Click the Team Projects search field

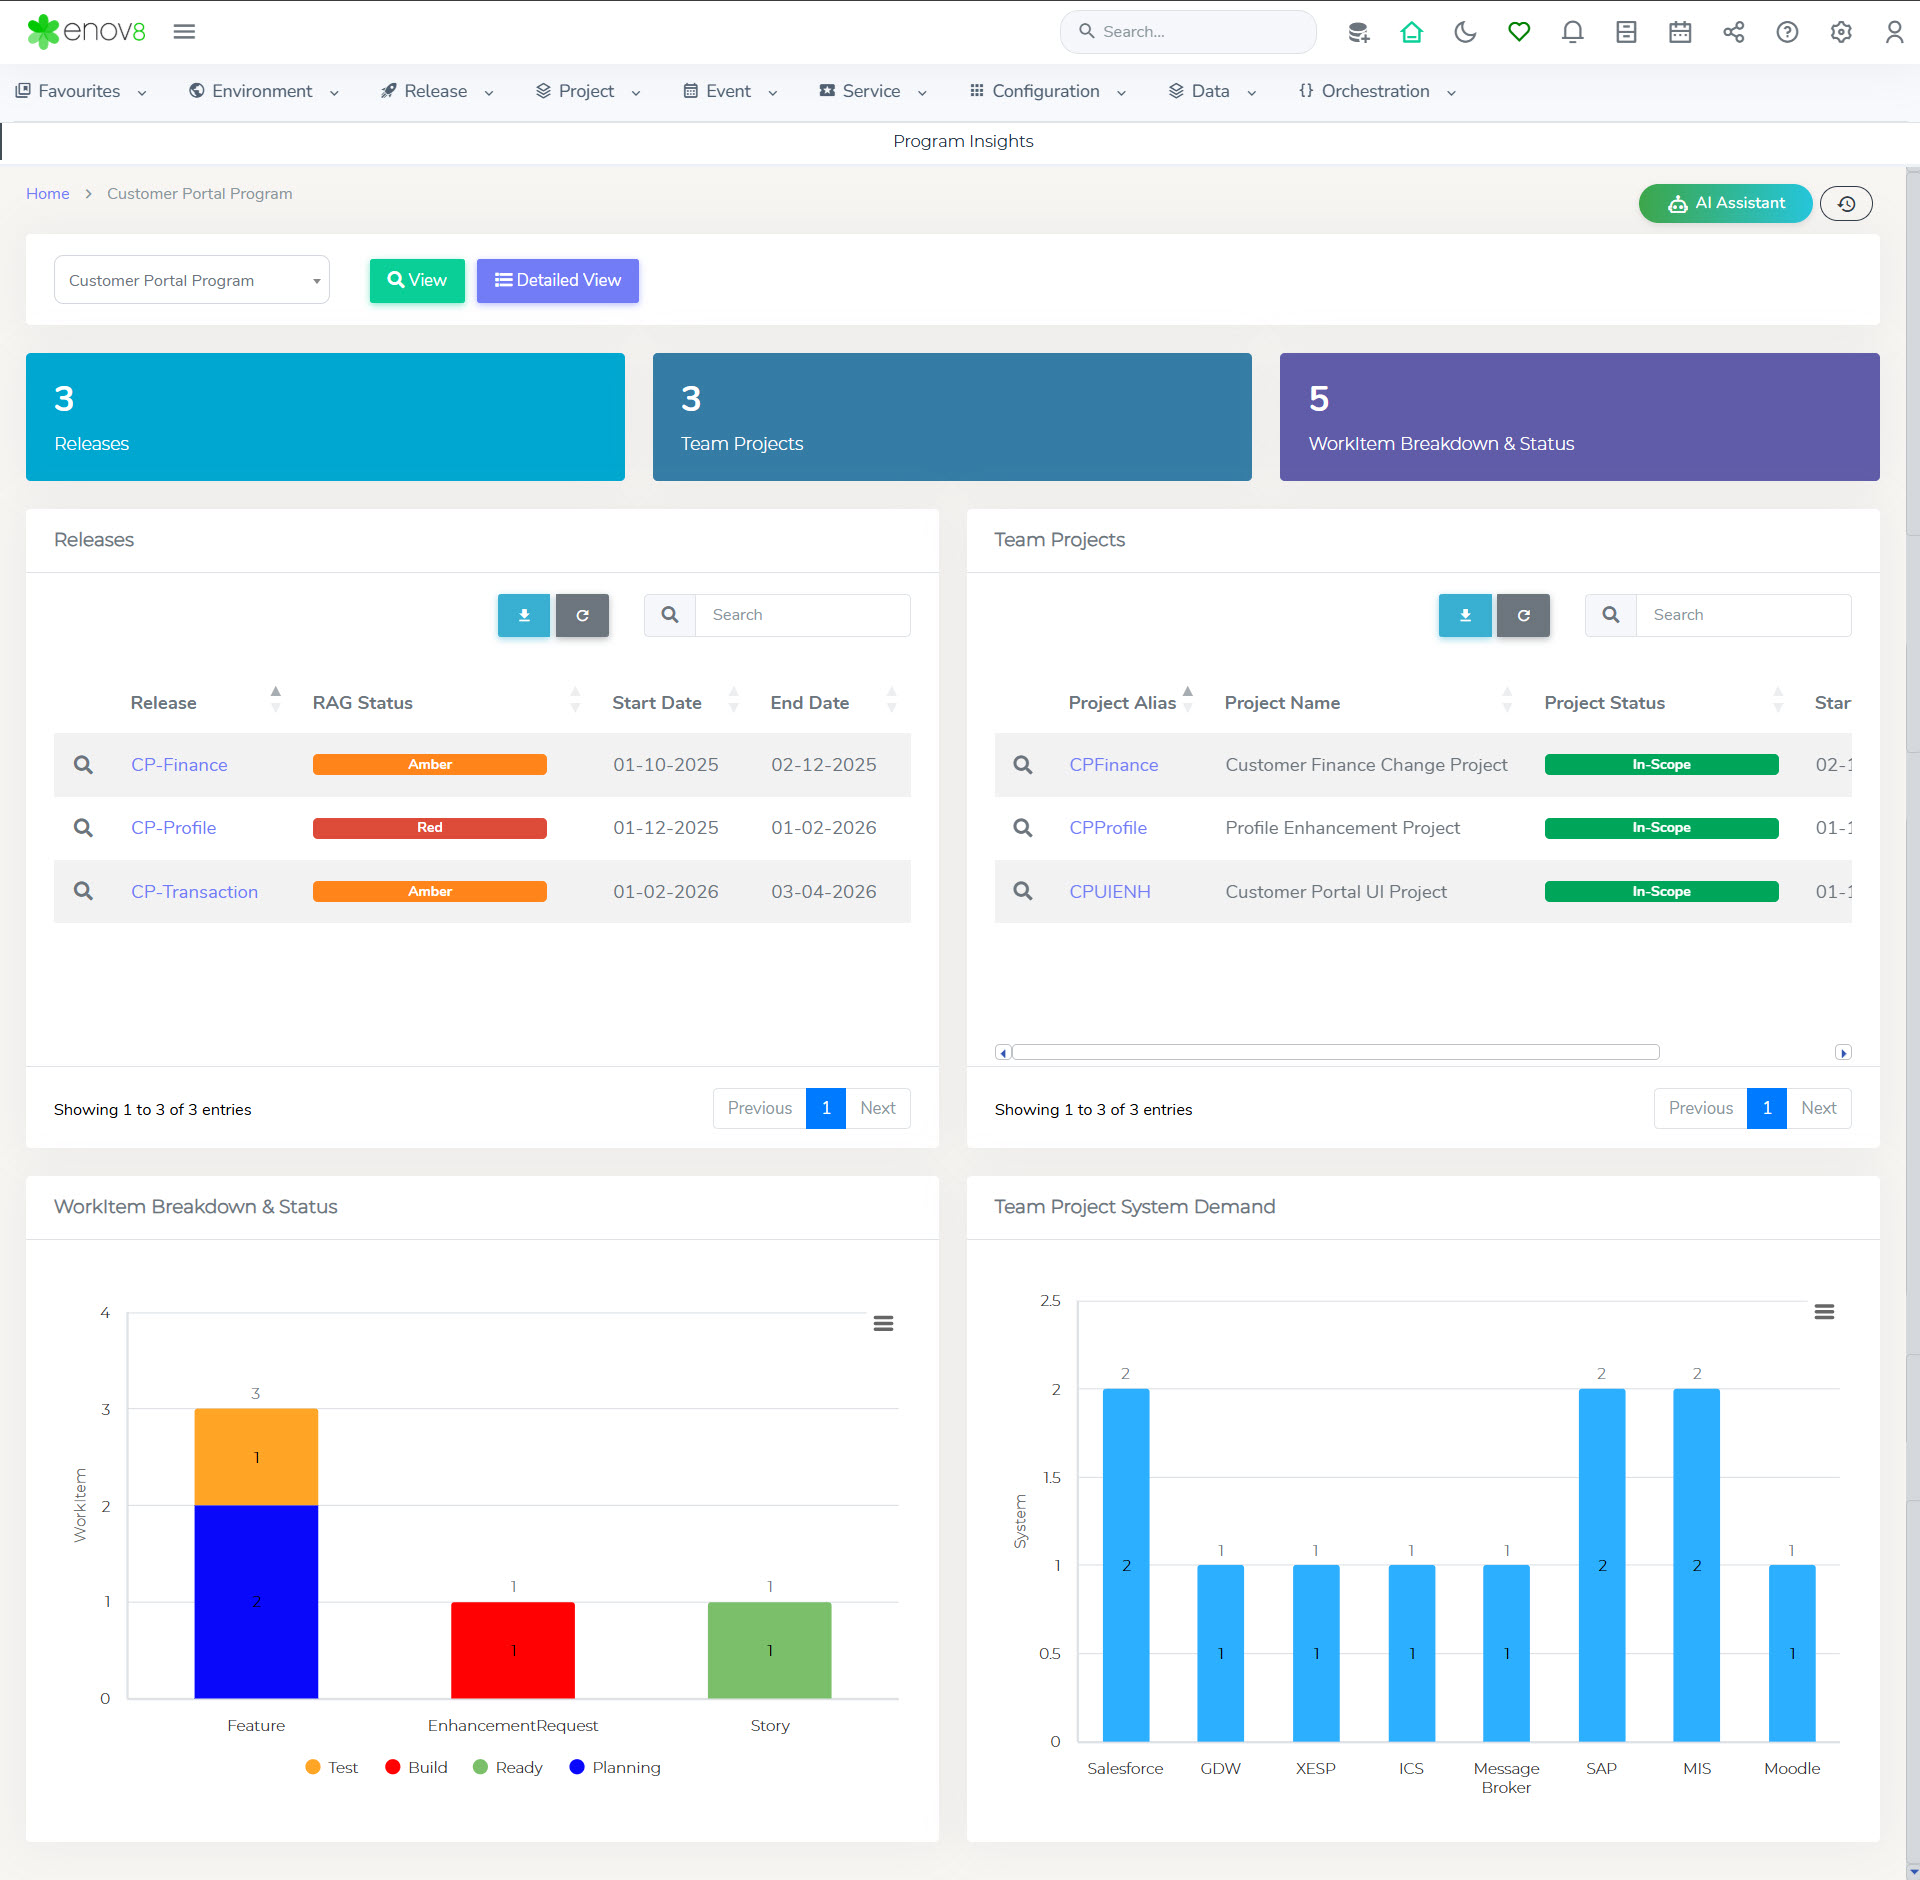(1742, 615)
